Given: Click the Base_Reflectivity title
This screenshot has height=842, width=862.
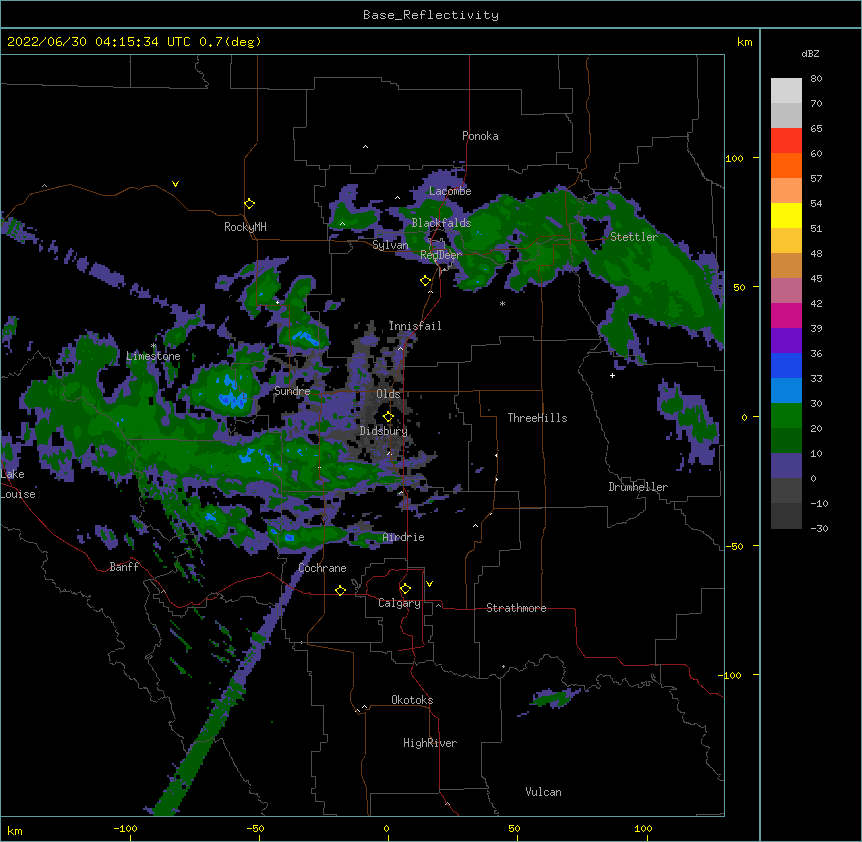Looking at the screenshot, I should [431, 15].
